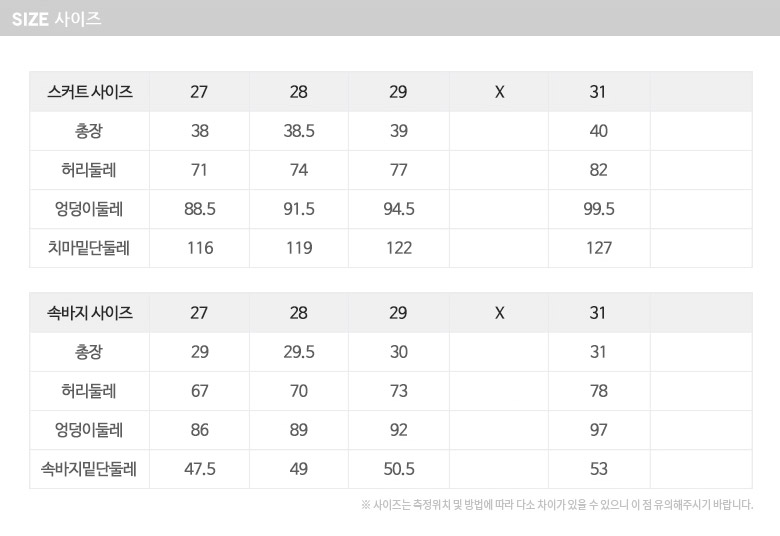The height and width of the screenshot is (536, 780).
Task: Click skirt hip value 99.5
Action: pos(598,209)
